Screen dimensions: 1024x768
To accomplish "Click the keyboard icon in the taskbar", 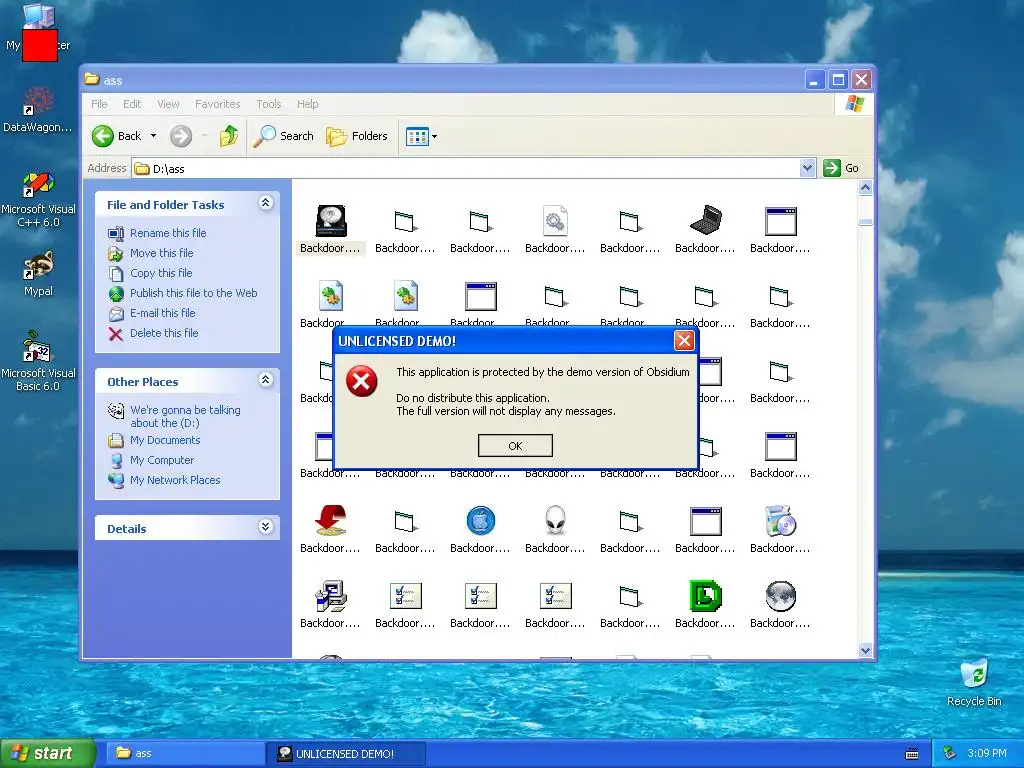I will tap(912, 754).
